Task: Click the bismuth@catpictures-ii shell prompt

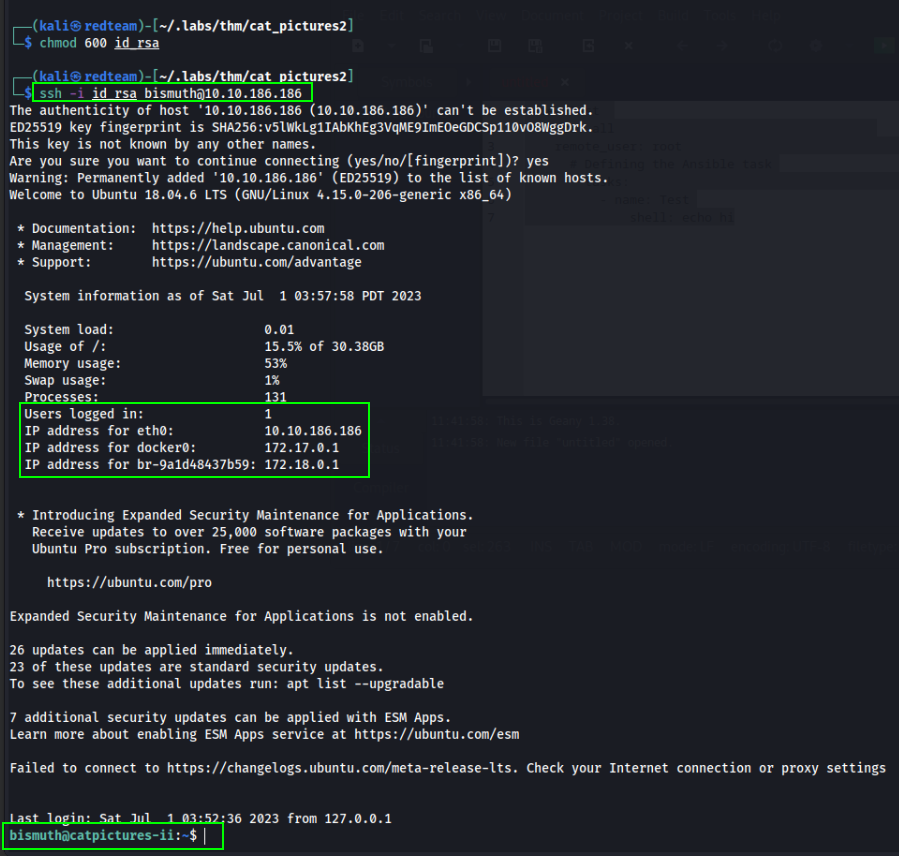Action: coord(103,835)
